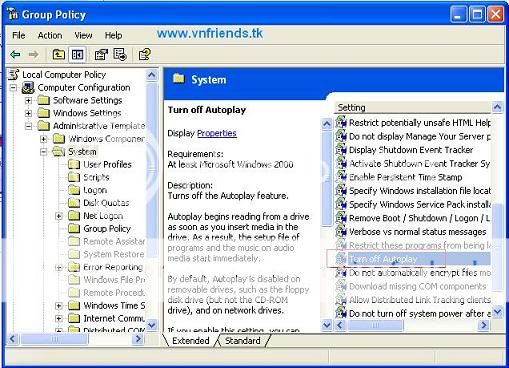Click policy icon beside Verbose vs normal status
509x368 pixels.
(341, 232)
